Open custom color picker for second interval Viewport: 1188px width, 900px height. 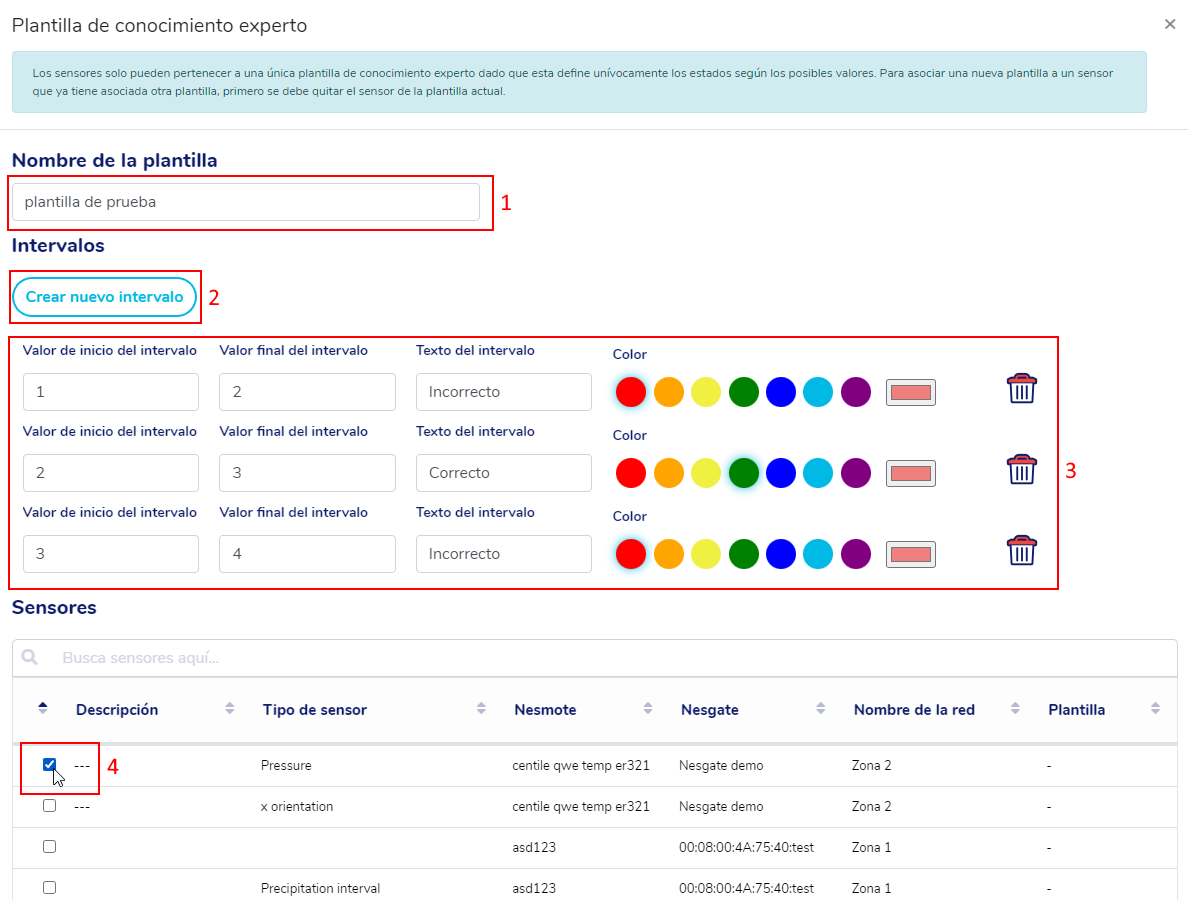pyautogui.click(x=910, y=473)
